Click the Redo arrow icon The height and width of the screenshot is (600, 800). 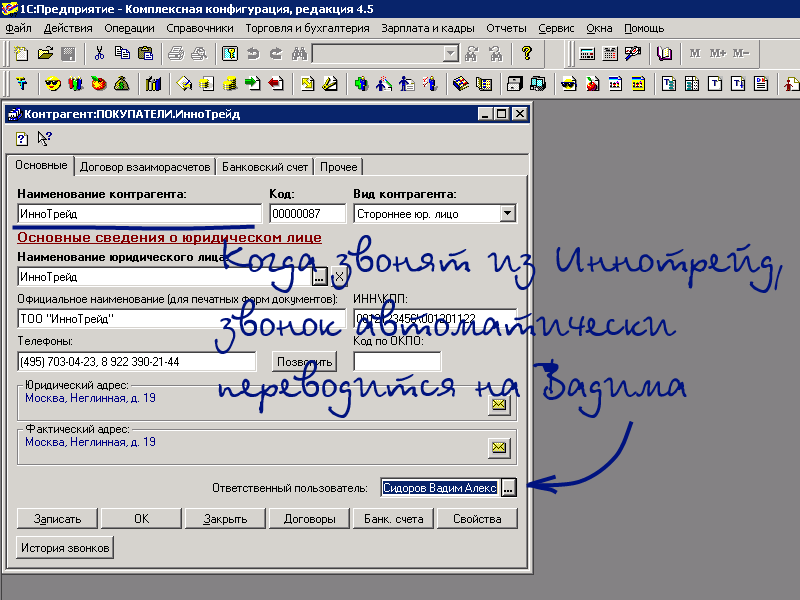click(x=276, y=53)
